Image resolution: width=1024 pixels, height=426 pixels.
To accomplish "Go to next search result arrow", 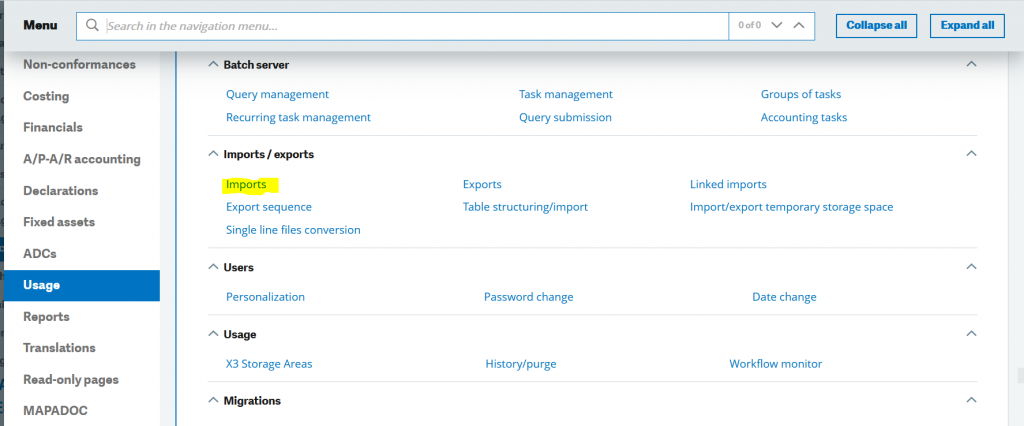I will pos(776,25).
